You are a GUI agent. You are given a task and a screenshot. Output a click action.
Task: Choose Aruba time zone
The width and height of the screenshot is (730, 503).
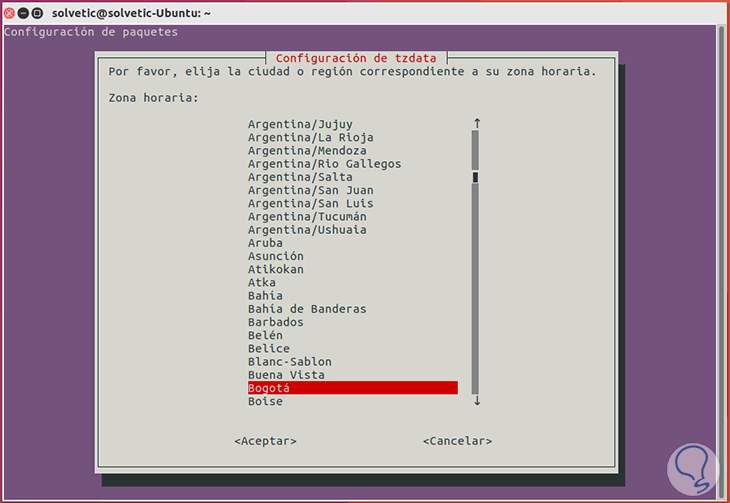[x=265, y=243]
